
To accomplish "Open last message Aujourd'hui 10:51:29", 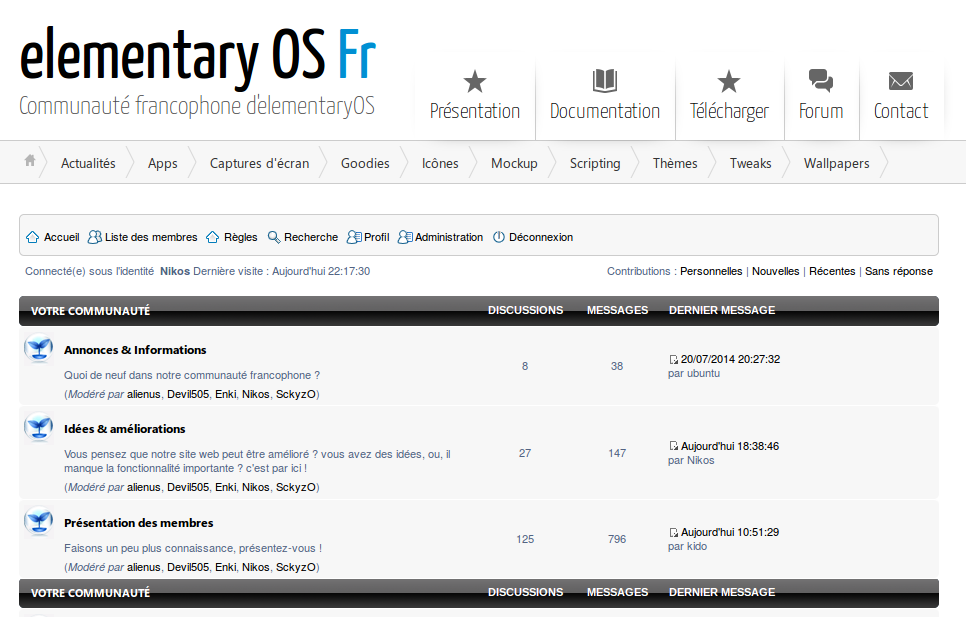I will coord(729,532).
